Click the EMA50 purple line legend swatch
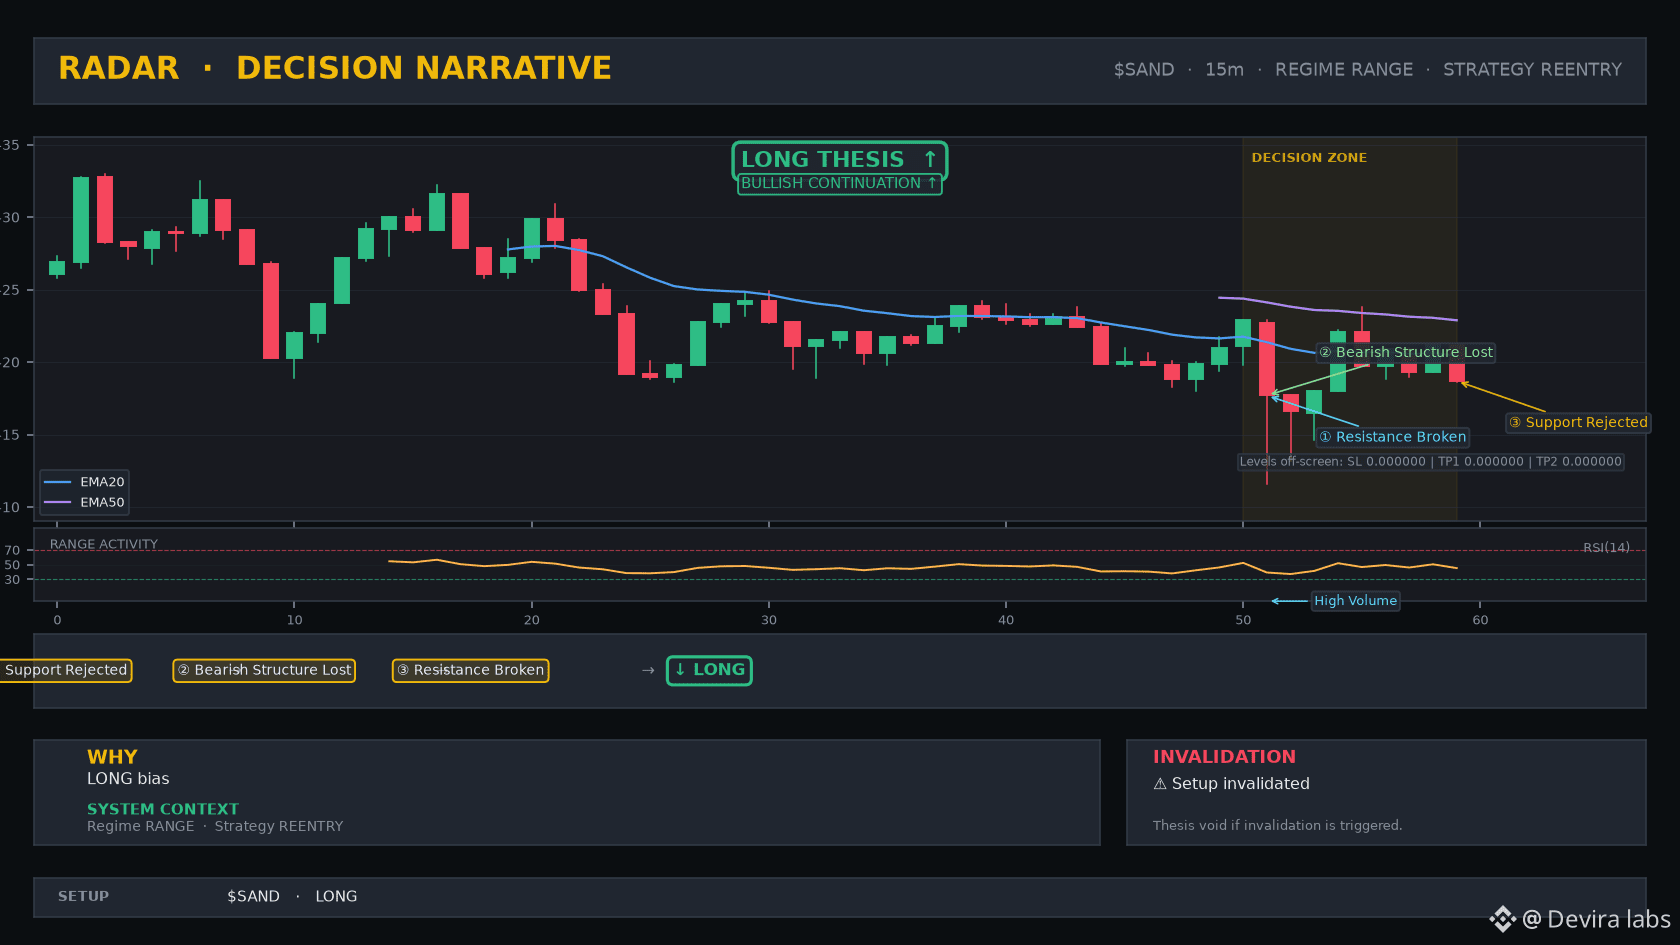1680x945 pixels. (58, 502)
